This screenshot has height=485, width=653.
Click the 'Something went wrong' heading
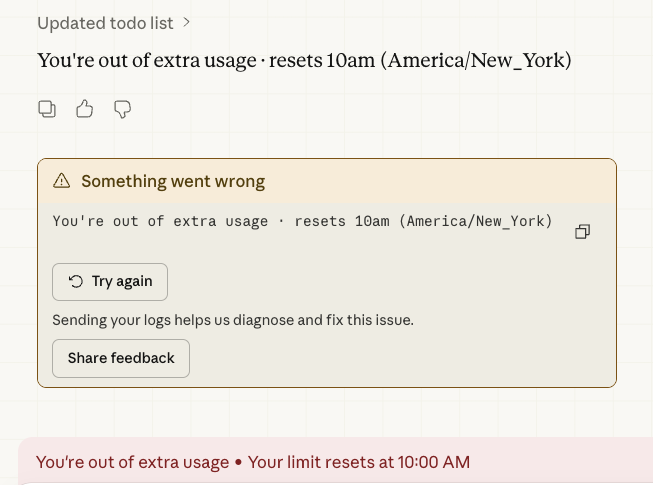tap(173, 182)
